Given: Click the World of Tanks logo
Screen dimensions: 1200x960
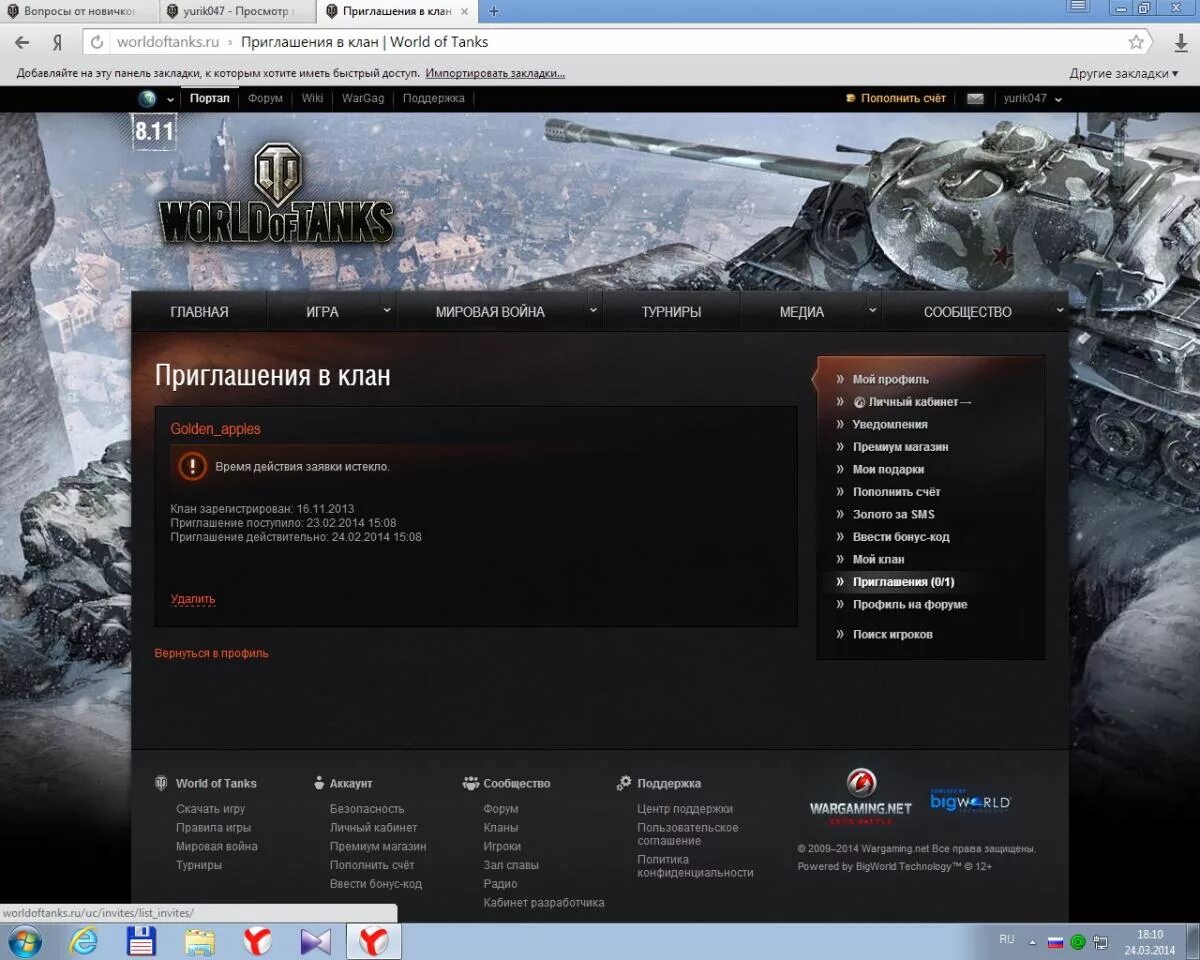Looking at the screenshot, I should pyautogui.click(x=276, y=193).
